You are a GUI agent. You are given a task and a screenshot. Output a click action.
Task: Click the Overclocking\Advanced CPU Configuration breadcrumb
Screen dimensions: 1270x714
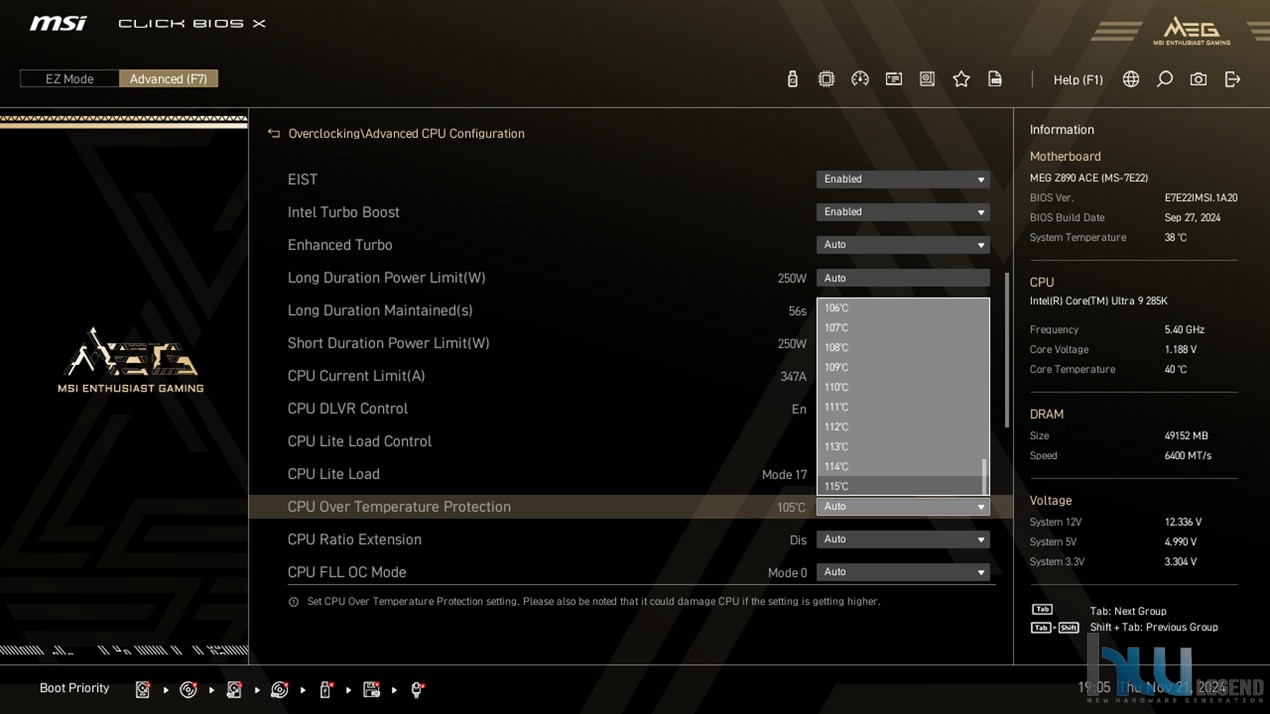pyautogui.click(x=406, y=133)
